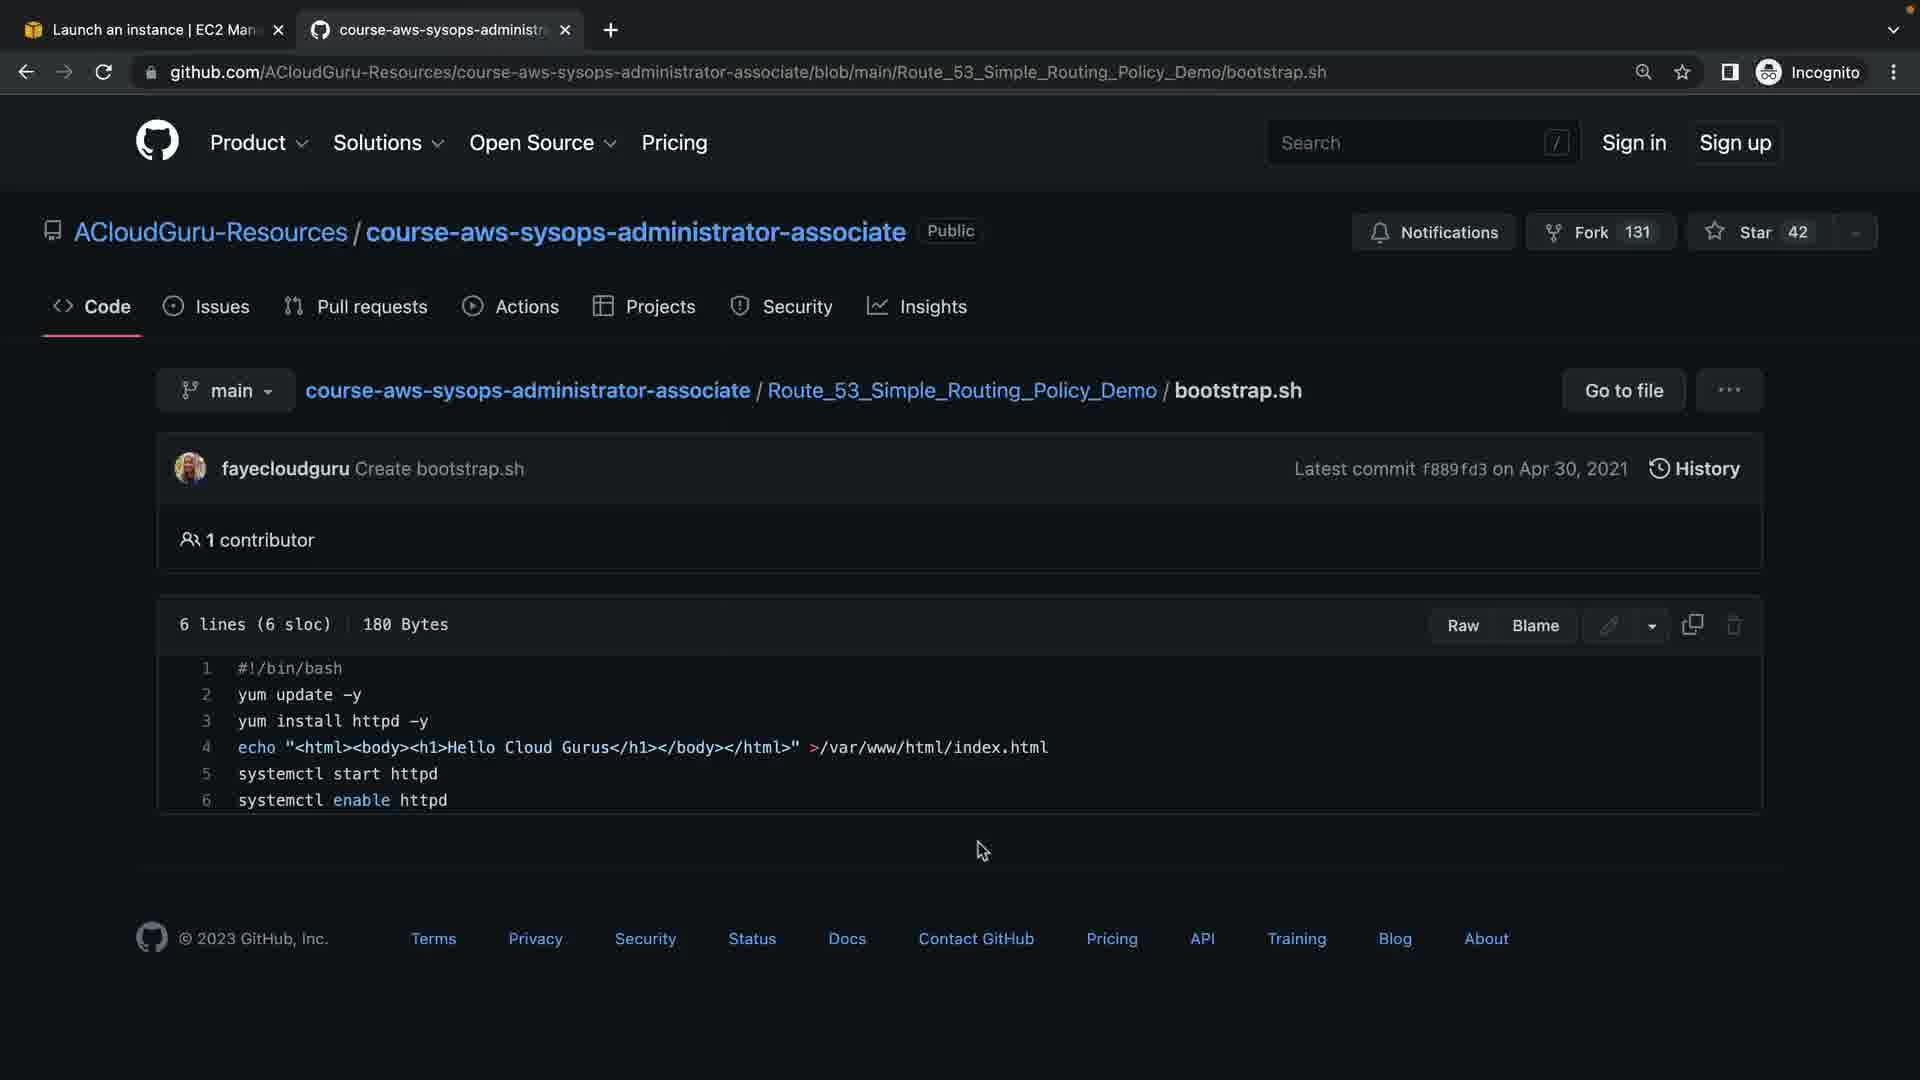Viewport: 1920px width, 1080px height.
Task: Click the Raw button
Action: 1462,626
